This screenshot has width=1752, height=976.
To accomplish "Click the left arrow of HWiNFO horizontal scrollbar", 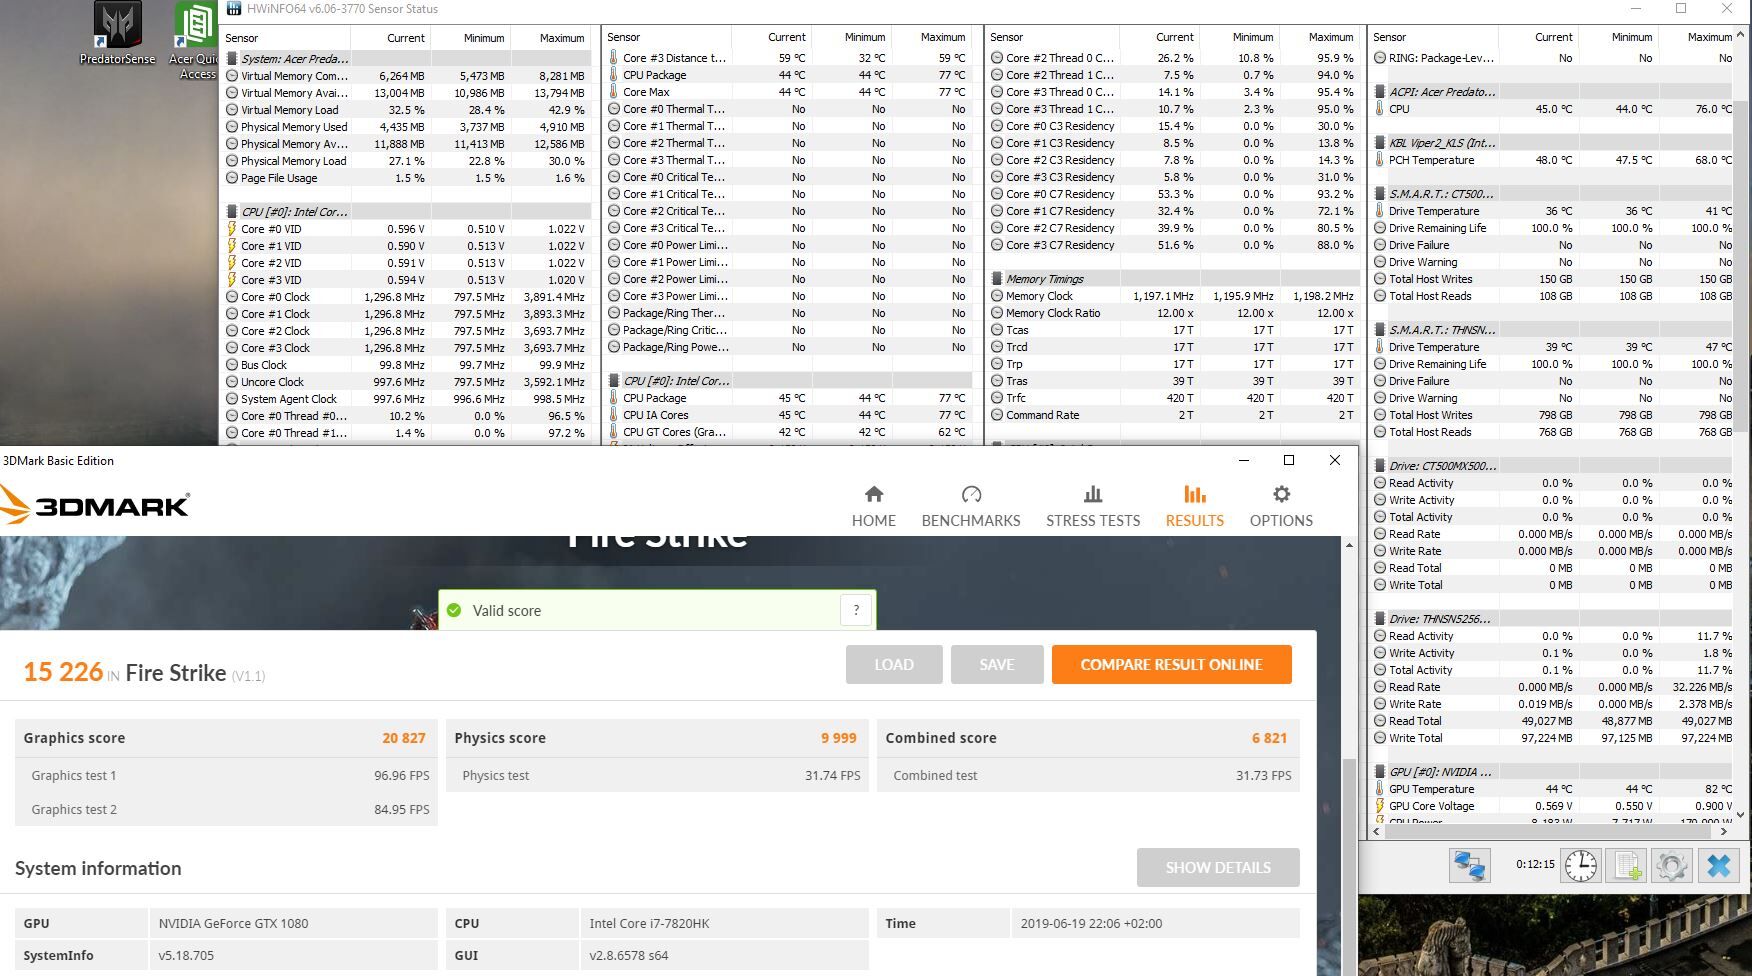I will click(x=1376, y=831).
